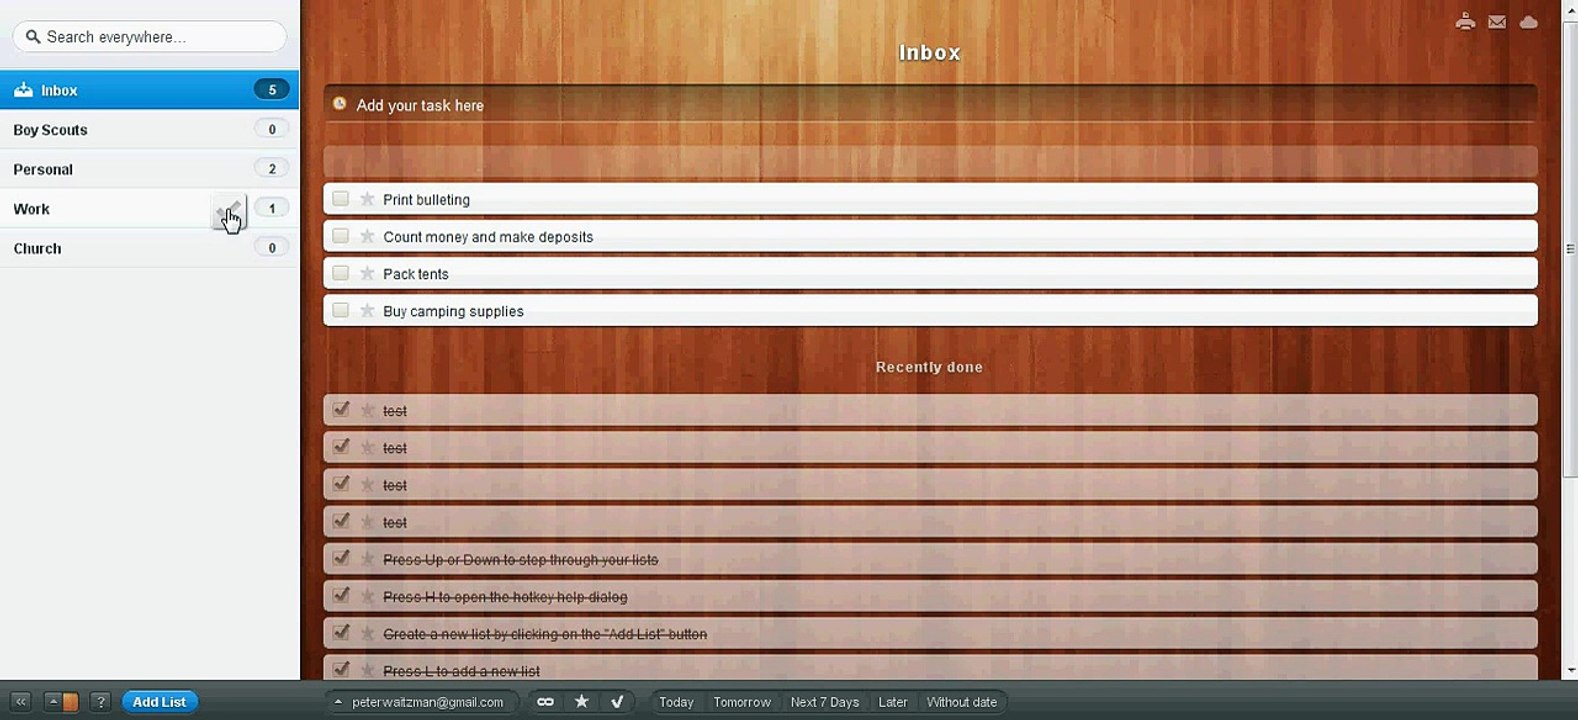The image size is (1578, 720).
Task: Star the Pack tents task
Action: pos(367,273)
